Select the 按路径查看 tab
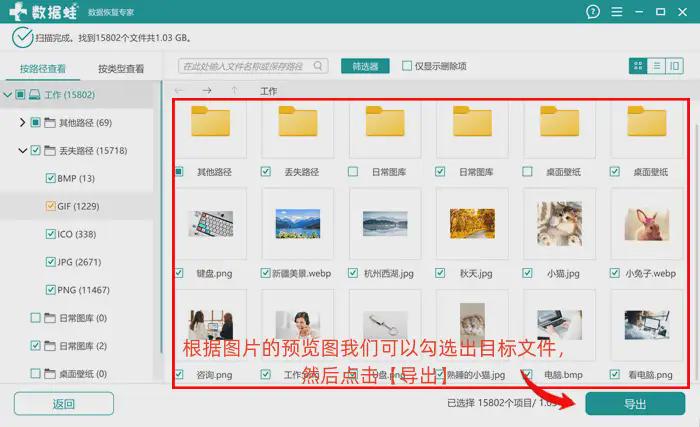700x427 pixels. coord(43,69)
